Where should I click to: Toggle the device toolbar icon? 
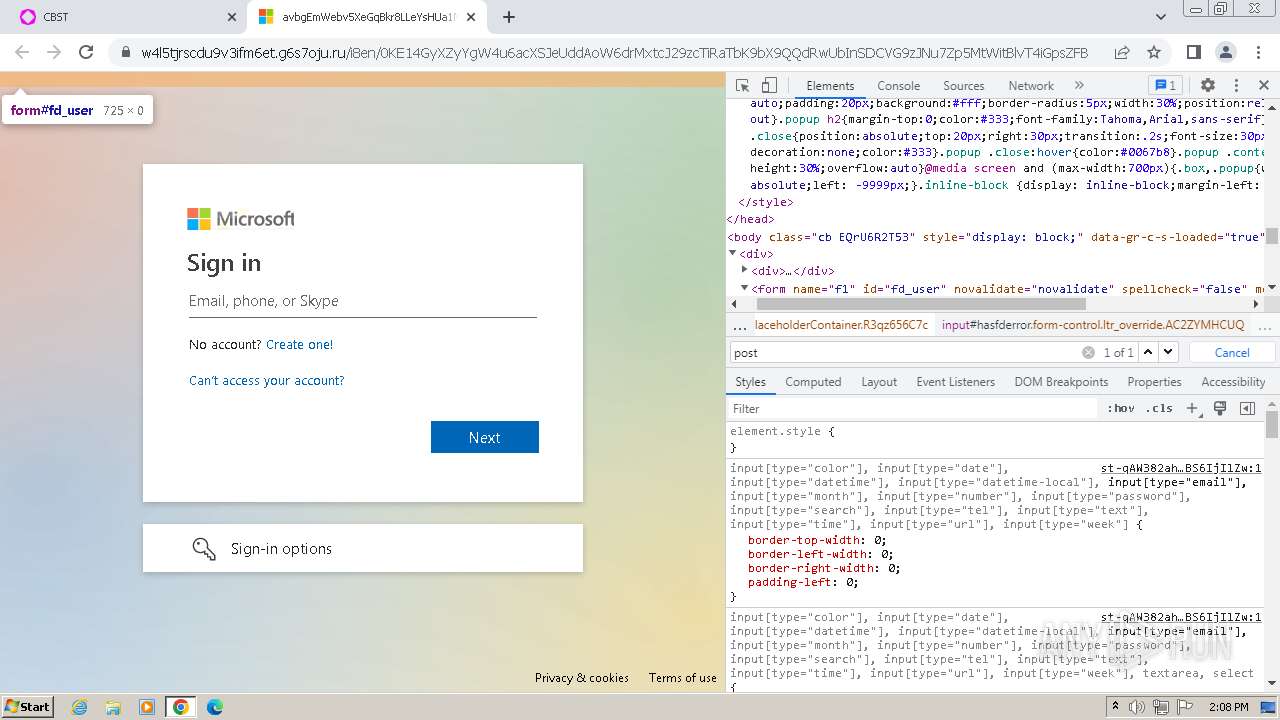769,86
